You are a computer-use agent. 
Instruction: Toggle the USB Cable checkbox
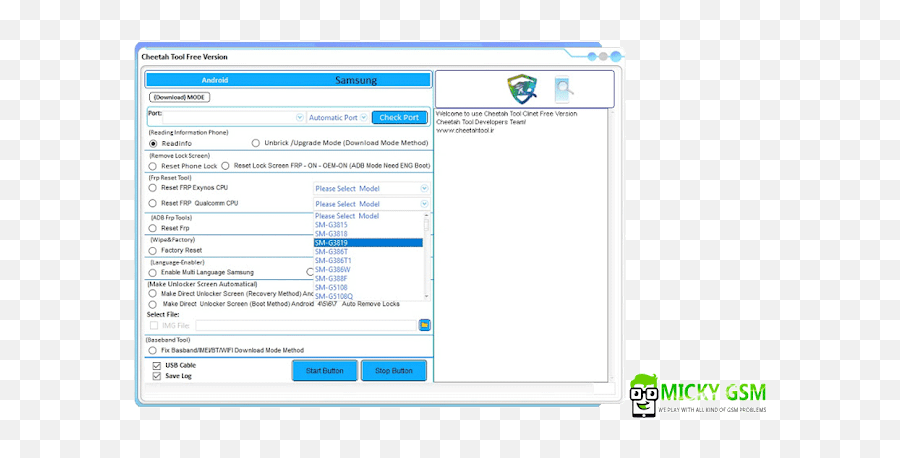coord(156,366)
